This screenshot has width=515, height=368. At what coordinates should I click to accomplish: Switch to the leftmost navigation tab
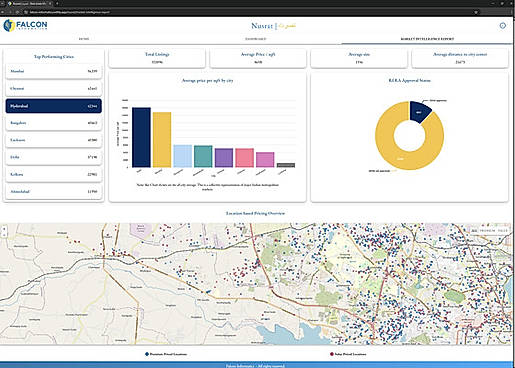[x=84, y=39]
